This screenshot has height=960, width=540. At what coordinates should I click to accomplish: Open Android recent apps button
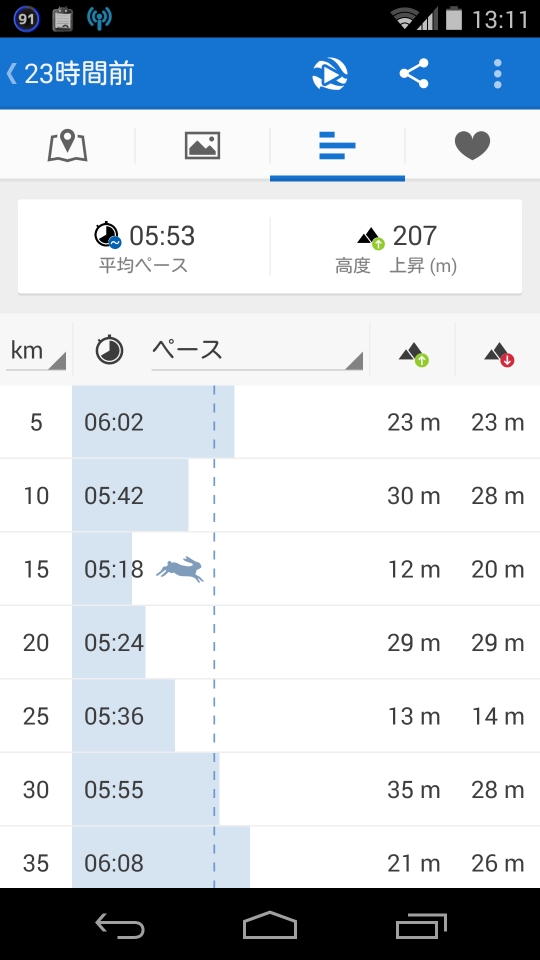coord(421,925)
